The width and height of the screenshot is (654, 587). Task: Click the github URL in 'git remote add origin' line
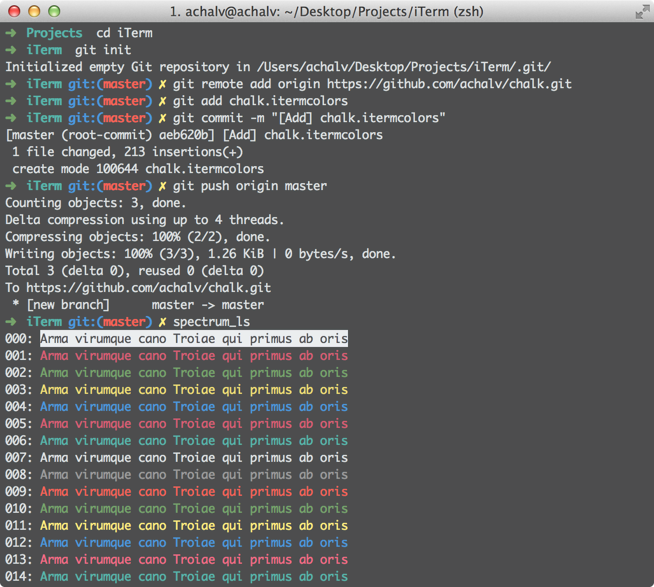tap(449, 84)
